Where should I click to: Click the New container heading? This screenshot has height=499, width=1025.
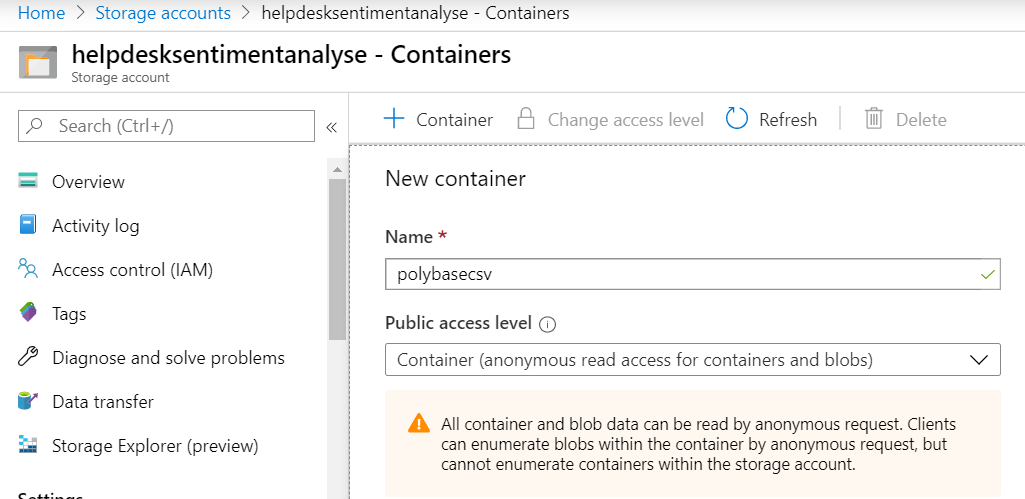pos(456,179)
